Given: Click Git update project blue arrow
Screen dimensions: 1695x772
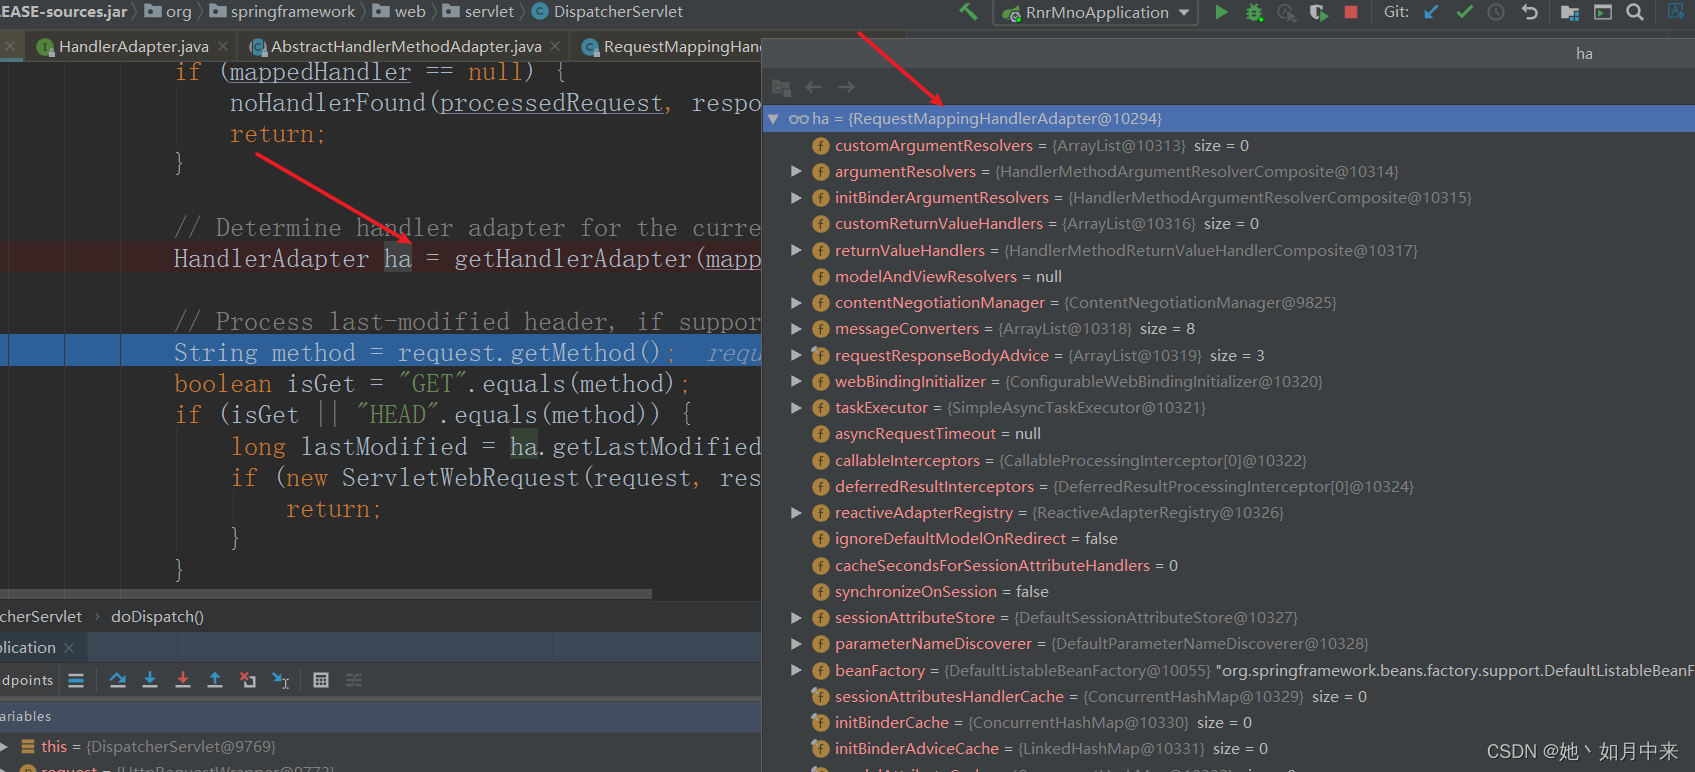Looking at the screenshot, I should 1431,12.
